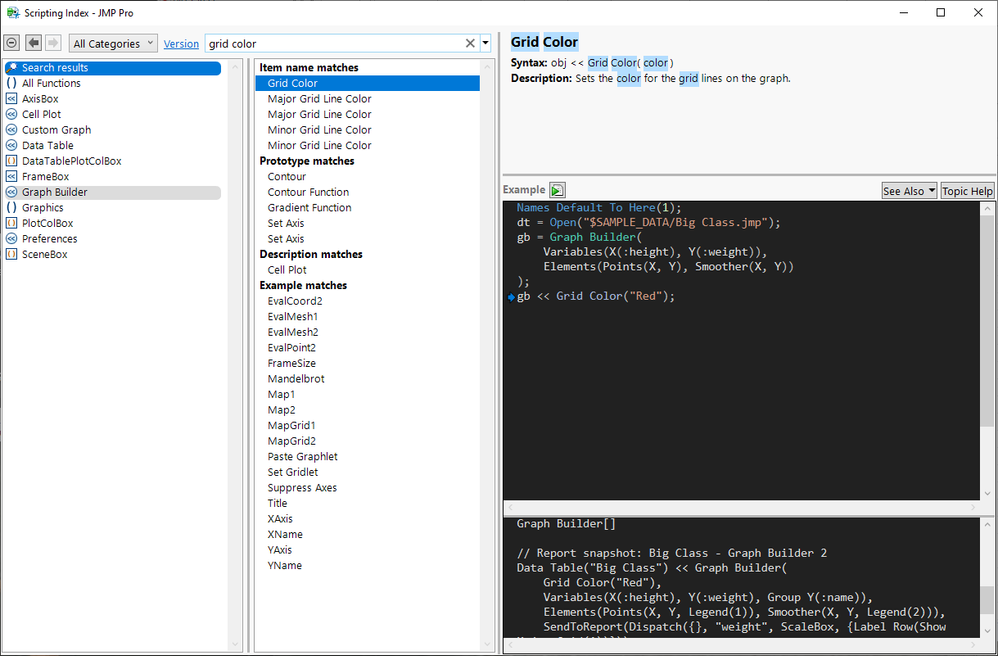Run the example script with the green play icon

pyautogui.click(x=557, y=190)
